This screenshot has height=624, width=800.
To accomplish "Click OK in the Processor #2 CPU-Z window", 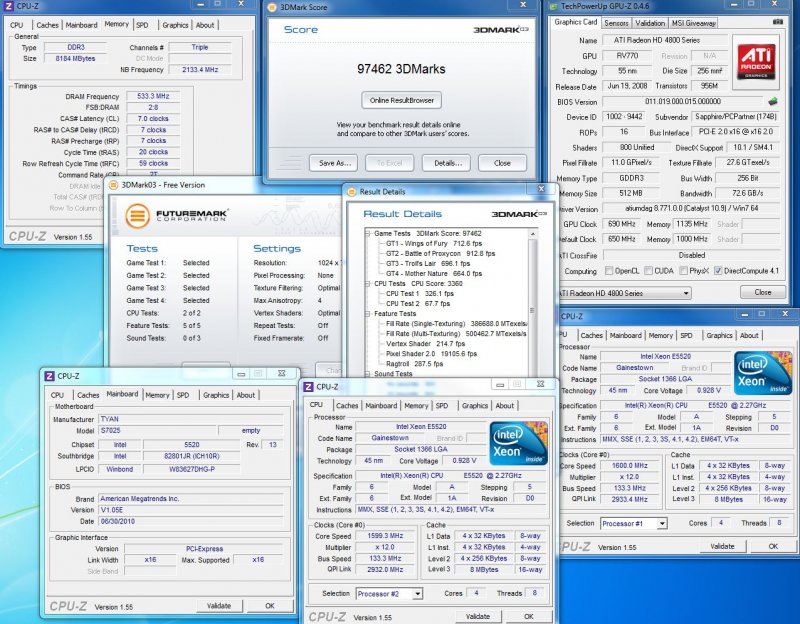I will [529, 616].
